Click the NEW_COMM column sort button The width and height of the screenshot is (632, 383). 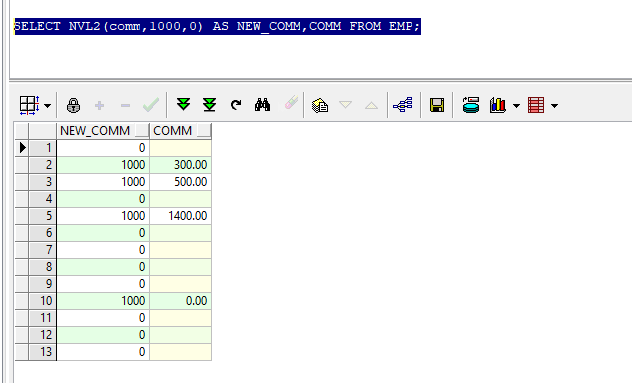(x=142, y=131)
